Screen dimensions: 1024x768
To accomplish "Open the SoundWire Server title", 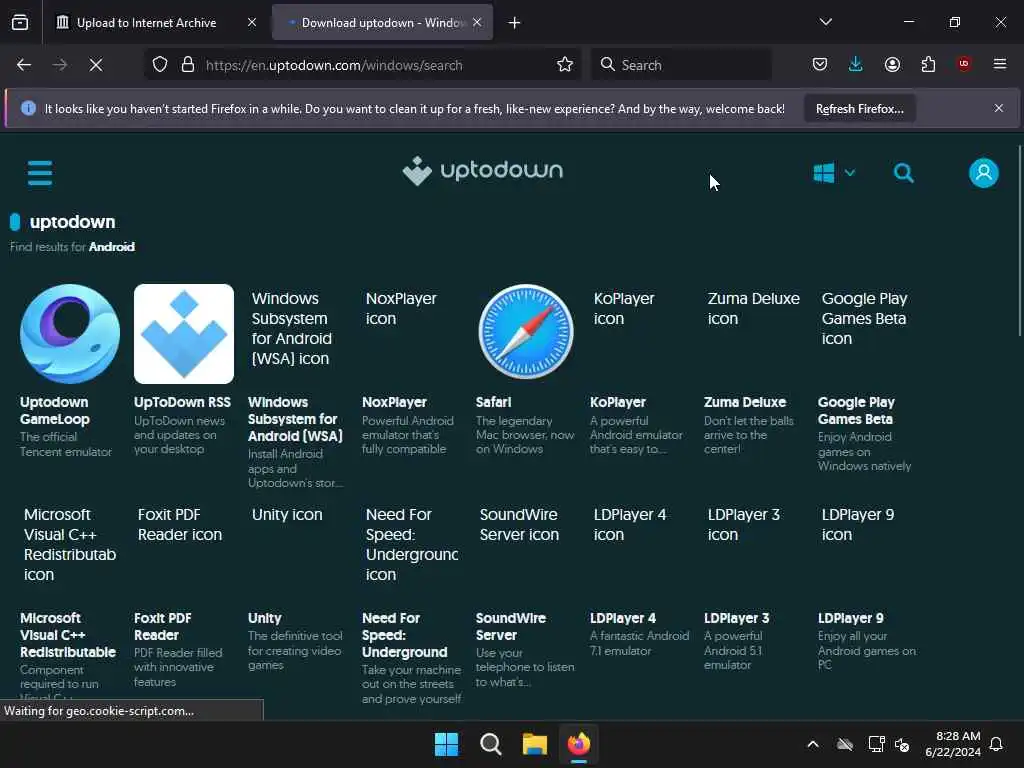I will tap(510, 626).
